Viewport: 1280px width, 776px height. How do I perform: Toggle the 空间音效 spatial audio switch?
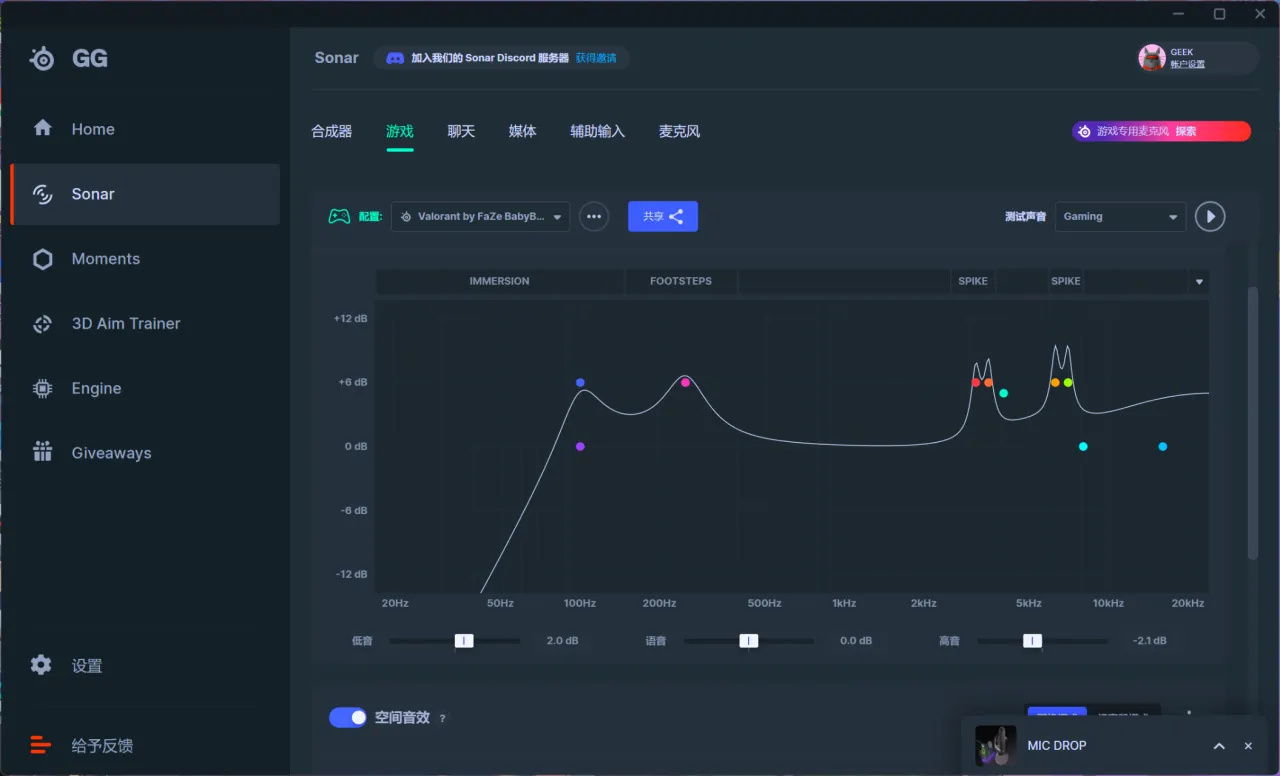pos(348,717)
